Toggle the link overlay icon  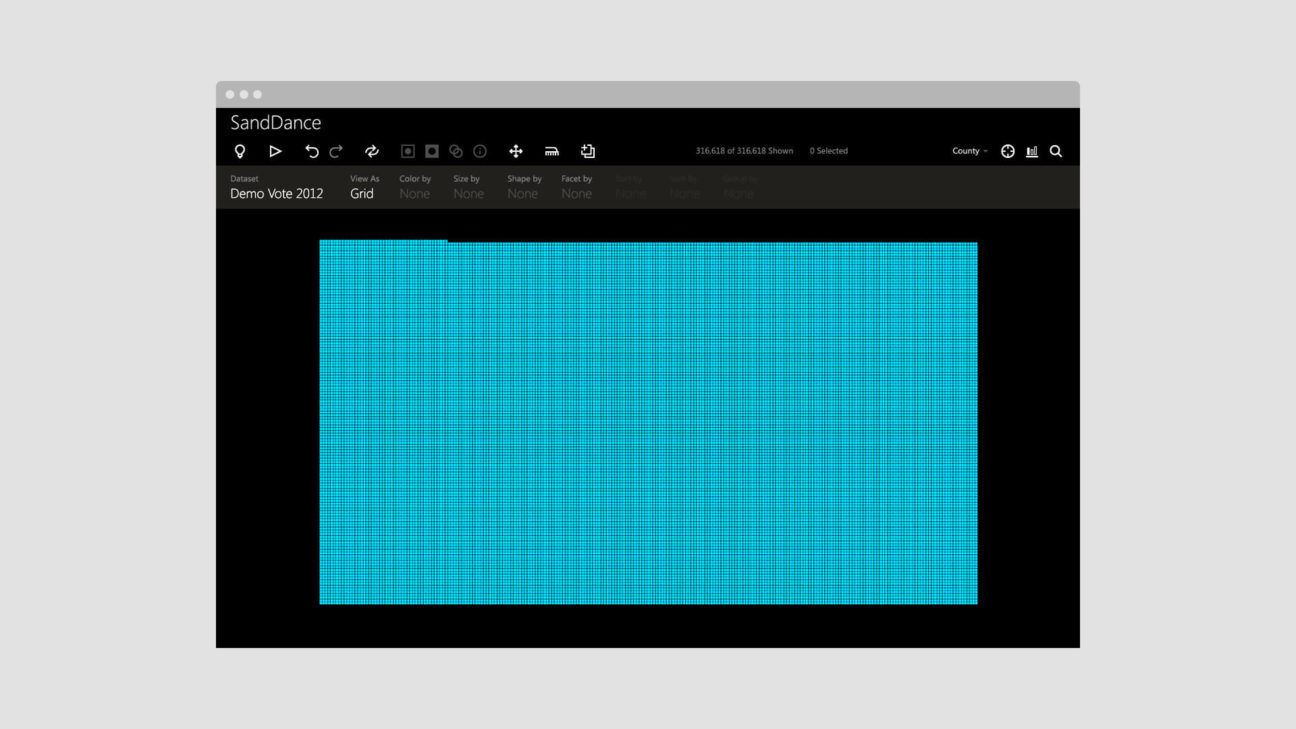coord(456,150)
